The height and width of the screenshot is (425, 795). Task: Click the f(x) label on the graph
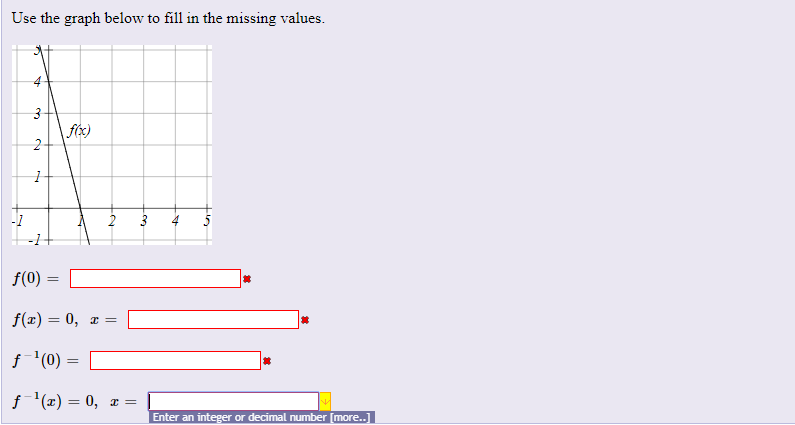point(80,131)
